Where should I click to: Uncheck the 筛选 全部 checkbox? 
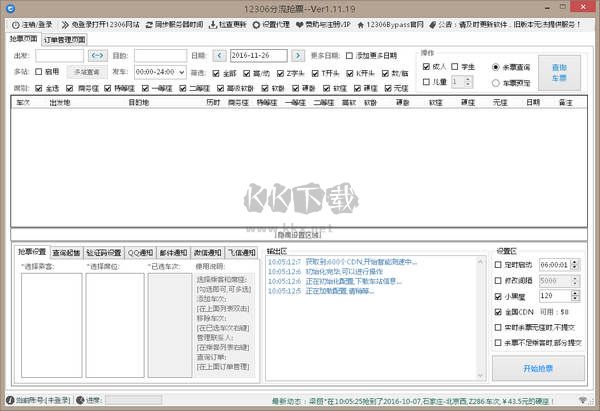pyautogui.click(x=216, y=73)
